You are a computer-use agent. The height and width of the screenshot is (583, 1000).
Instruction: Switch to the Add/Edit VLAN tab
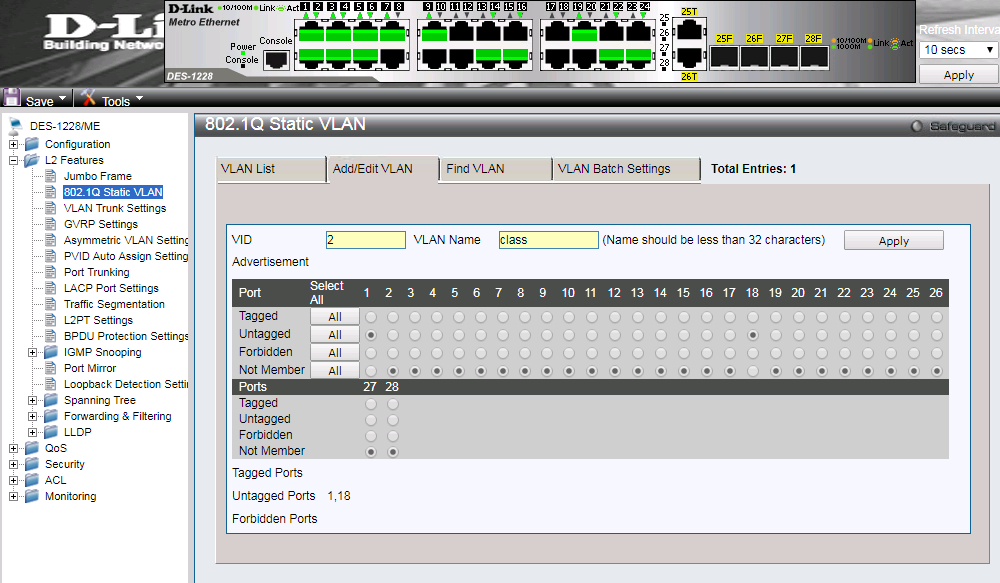383,169
